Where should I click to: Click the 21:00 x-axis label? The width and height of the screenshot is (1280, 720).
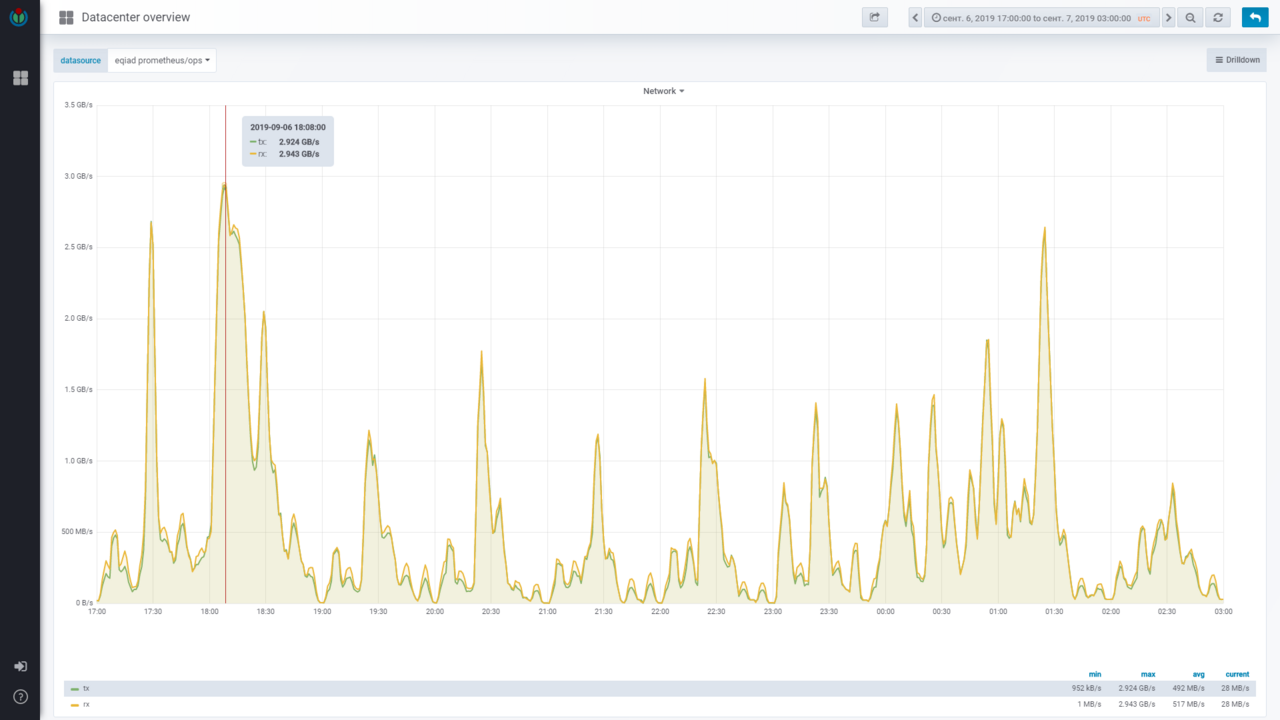click(547, 610)
